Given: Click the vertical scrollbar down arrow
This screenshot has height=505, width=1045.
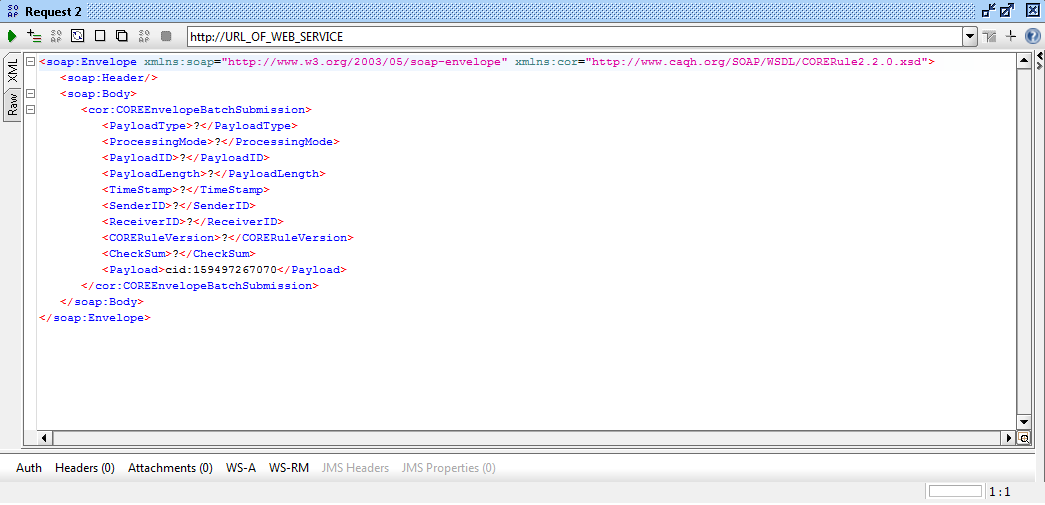Looking at the screenshot, I should point(1023,422).
